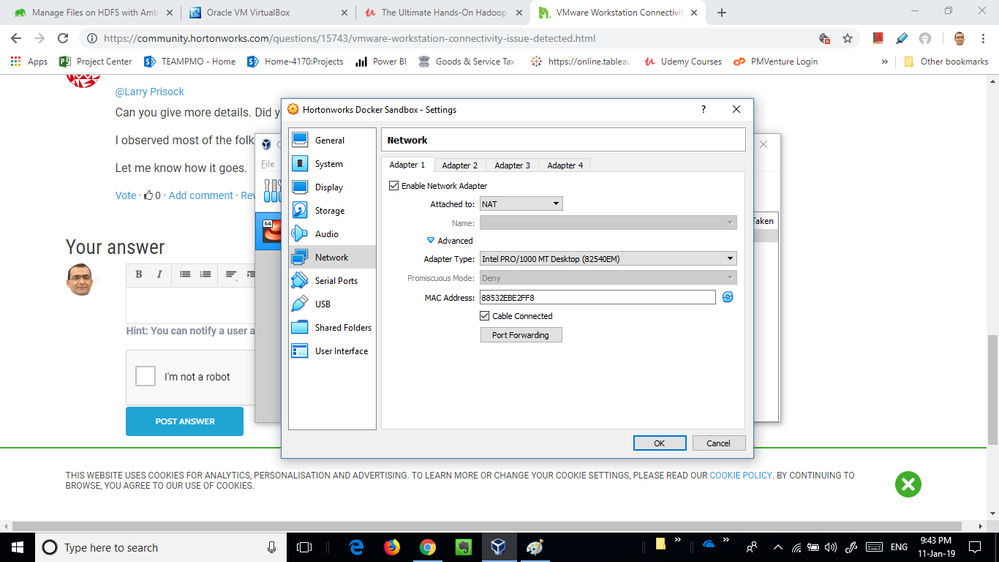Click the Add comment link
The height and width of the screenshot is (562, 999).
tap(201, 196)
